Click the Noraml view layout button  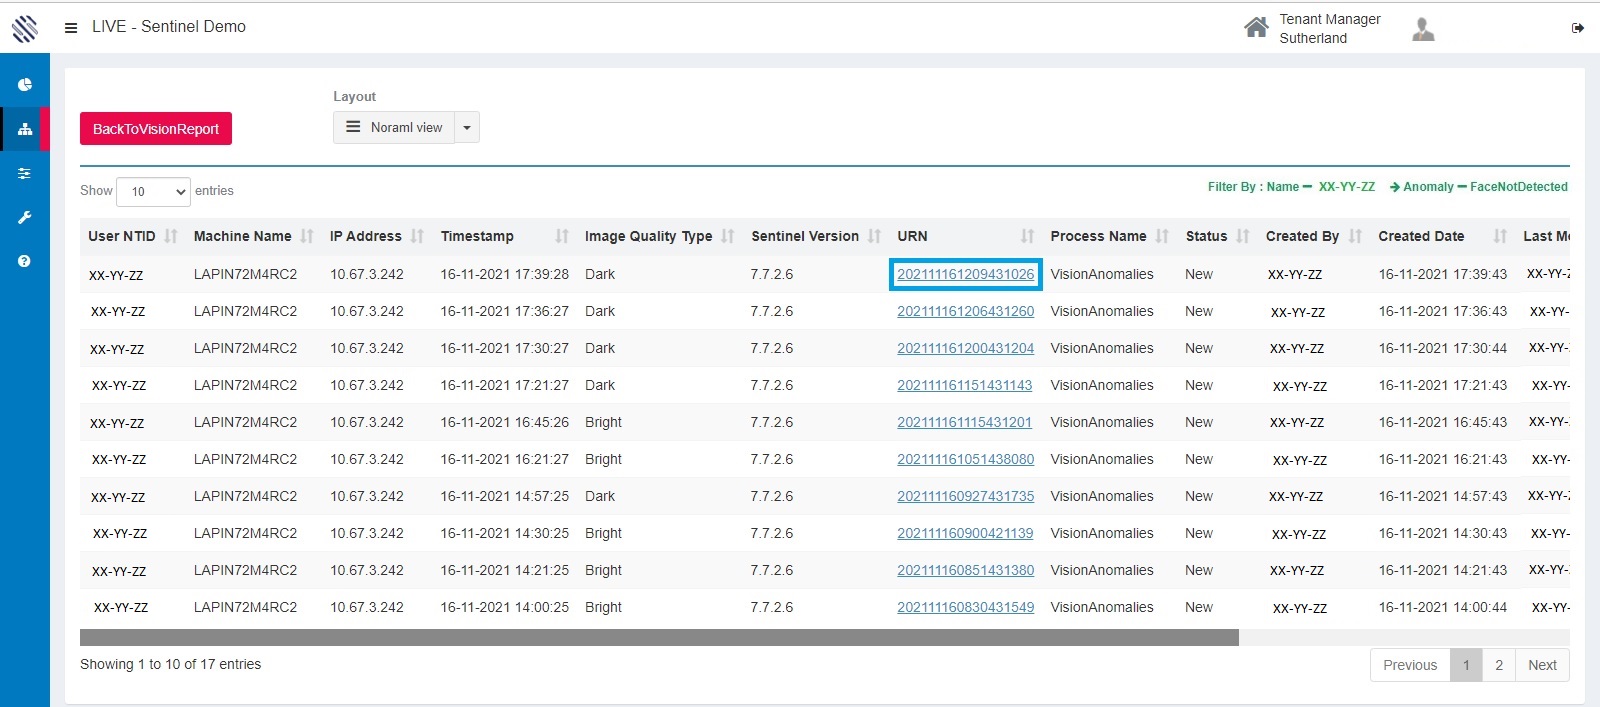394,128
